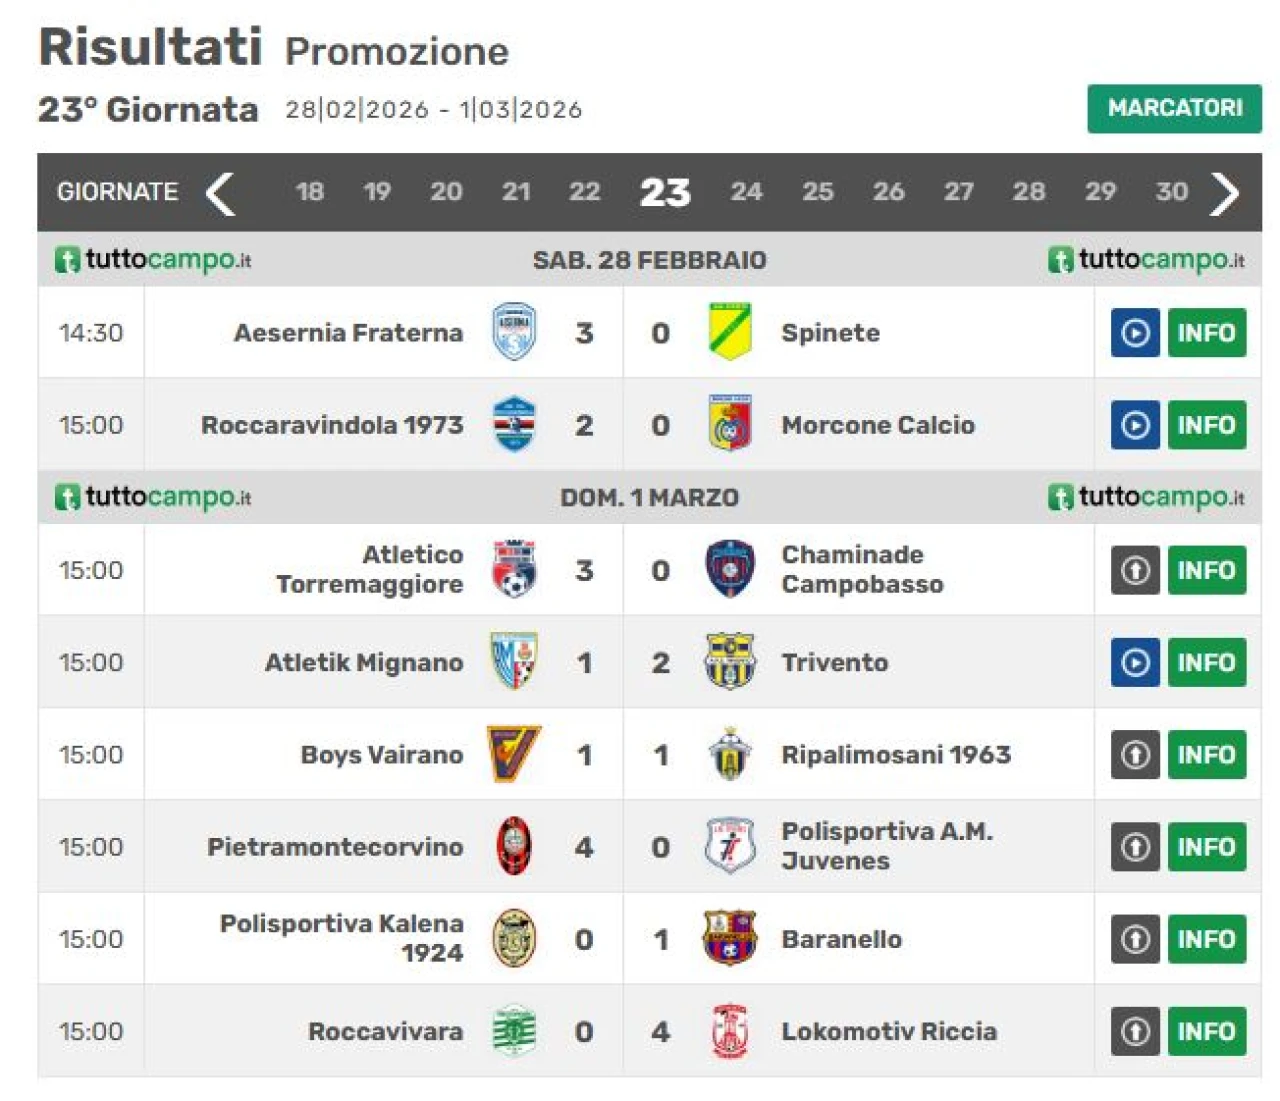Click tuttocampo.it logo beside Sab. 28 Febbraio
This screenshot has width=1280, height=1101.
tap(153, 260)
